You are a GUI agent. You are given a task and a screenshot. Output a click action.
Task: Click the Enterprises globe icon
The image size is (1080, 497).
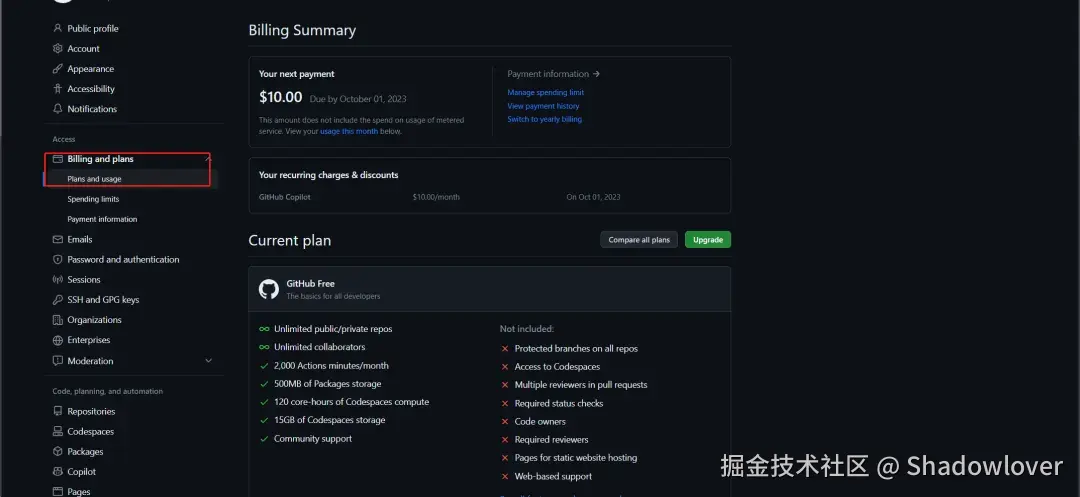[58, 340]
